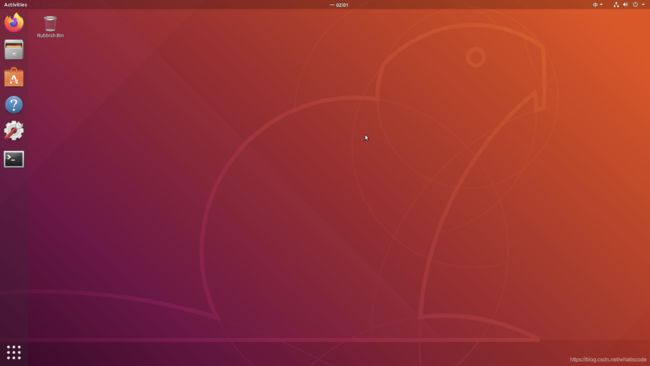The width and height of the screenshot is (650, 366).
Task: Open the clock calendar menu
Action: (x=340, y=5)
